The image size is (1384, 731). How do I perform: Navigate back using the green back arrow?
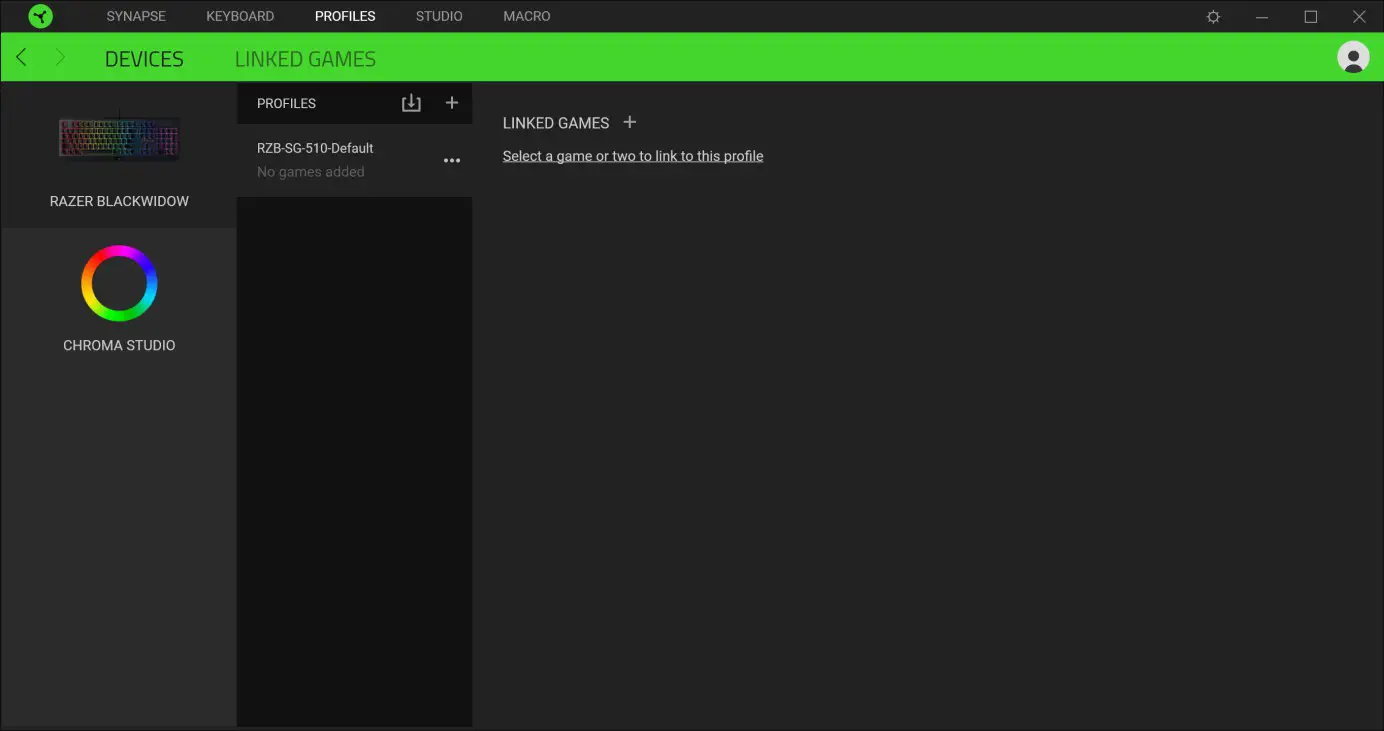tap(20, 57)
